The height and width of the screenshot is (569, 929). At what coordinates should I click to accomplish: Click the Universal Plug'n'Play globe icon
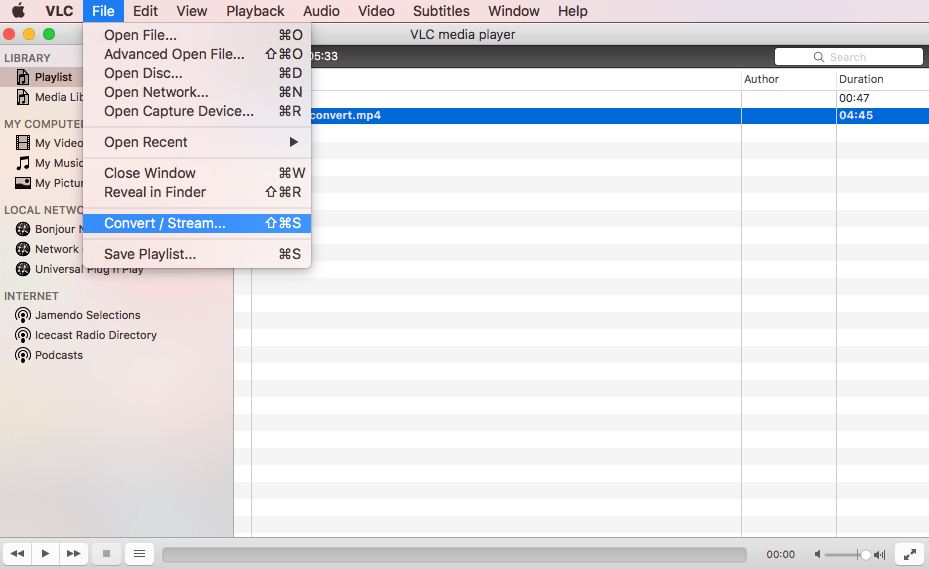pyautogui.click(x=23, y=269)
